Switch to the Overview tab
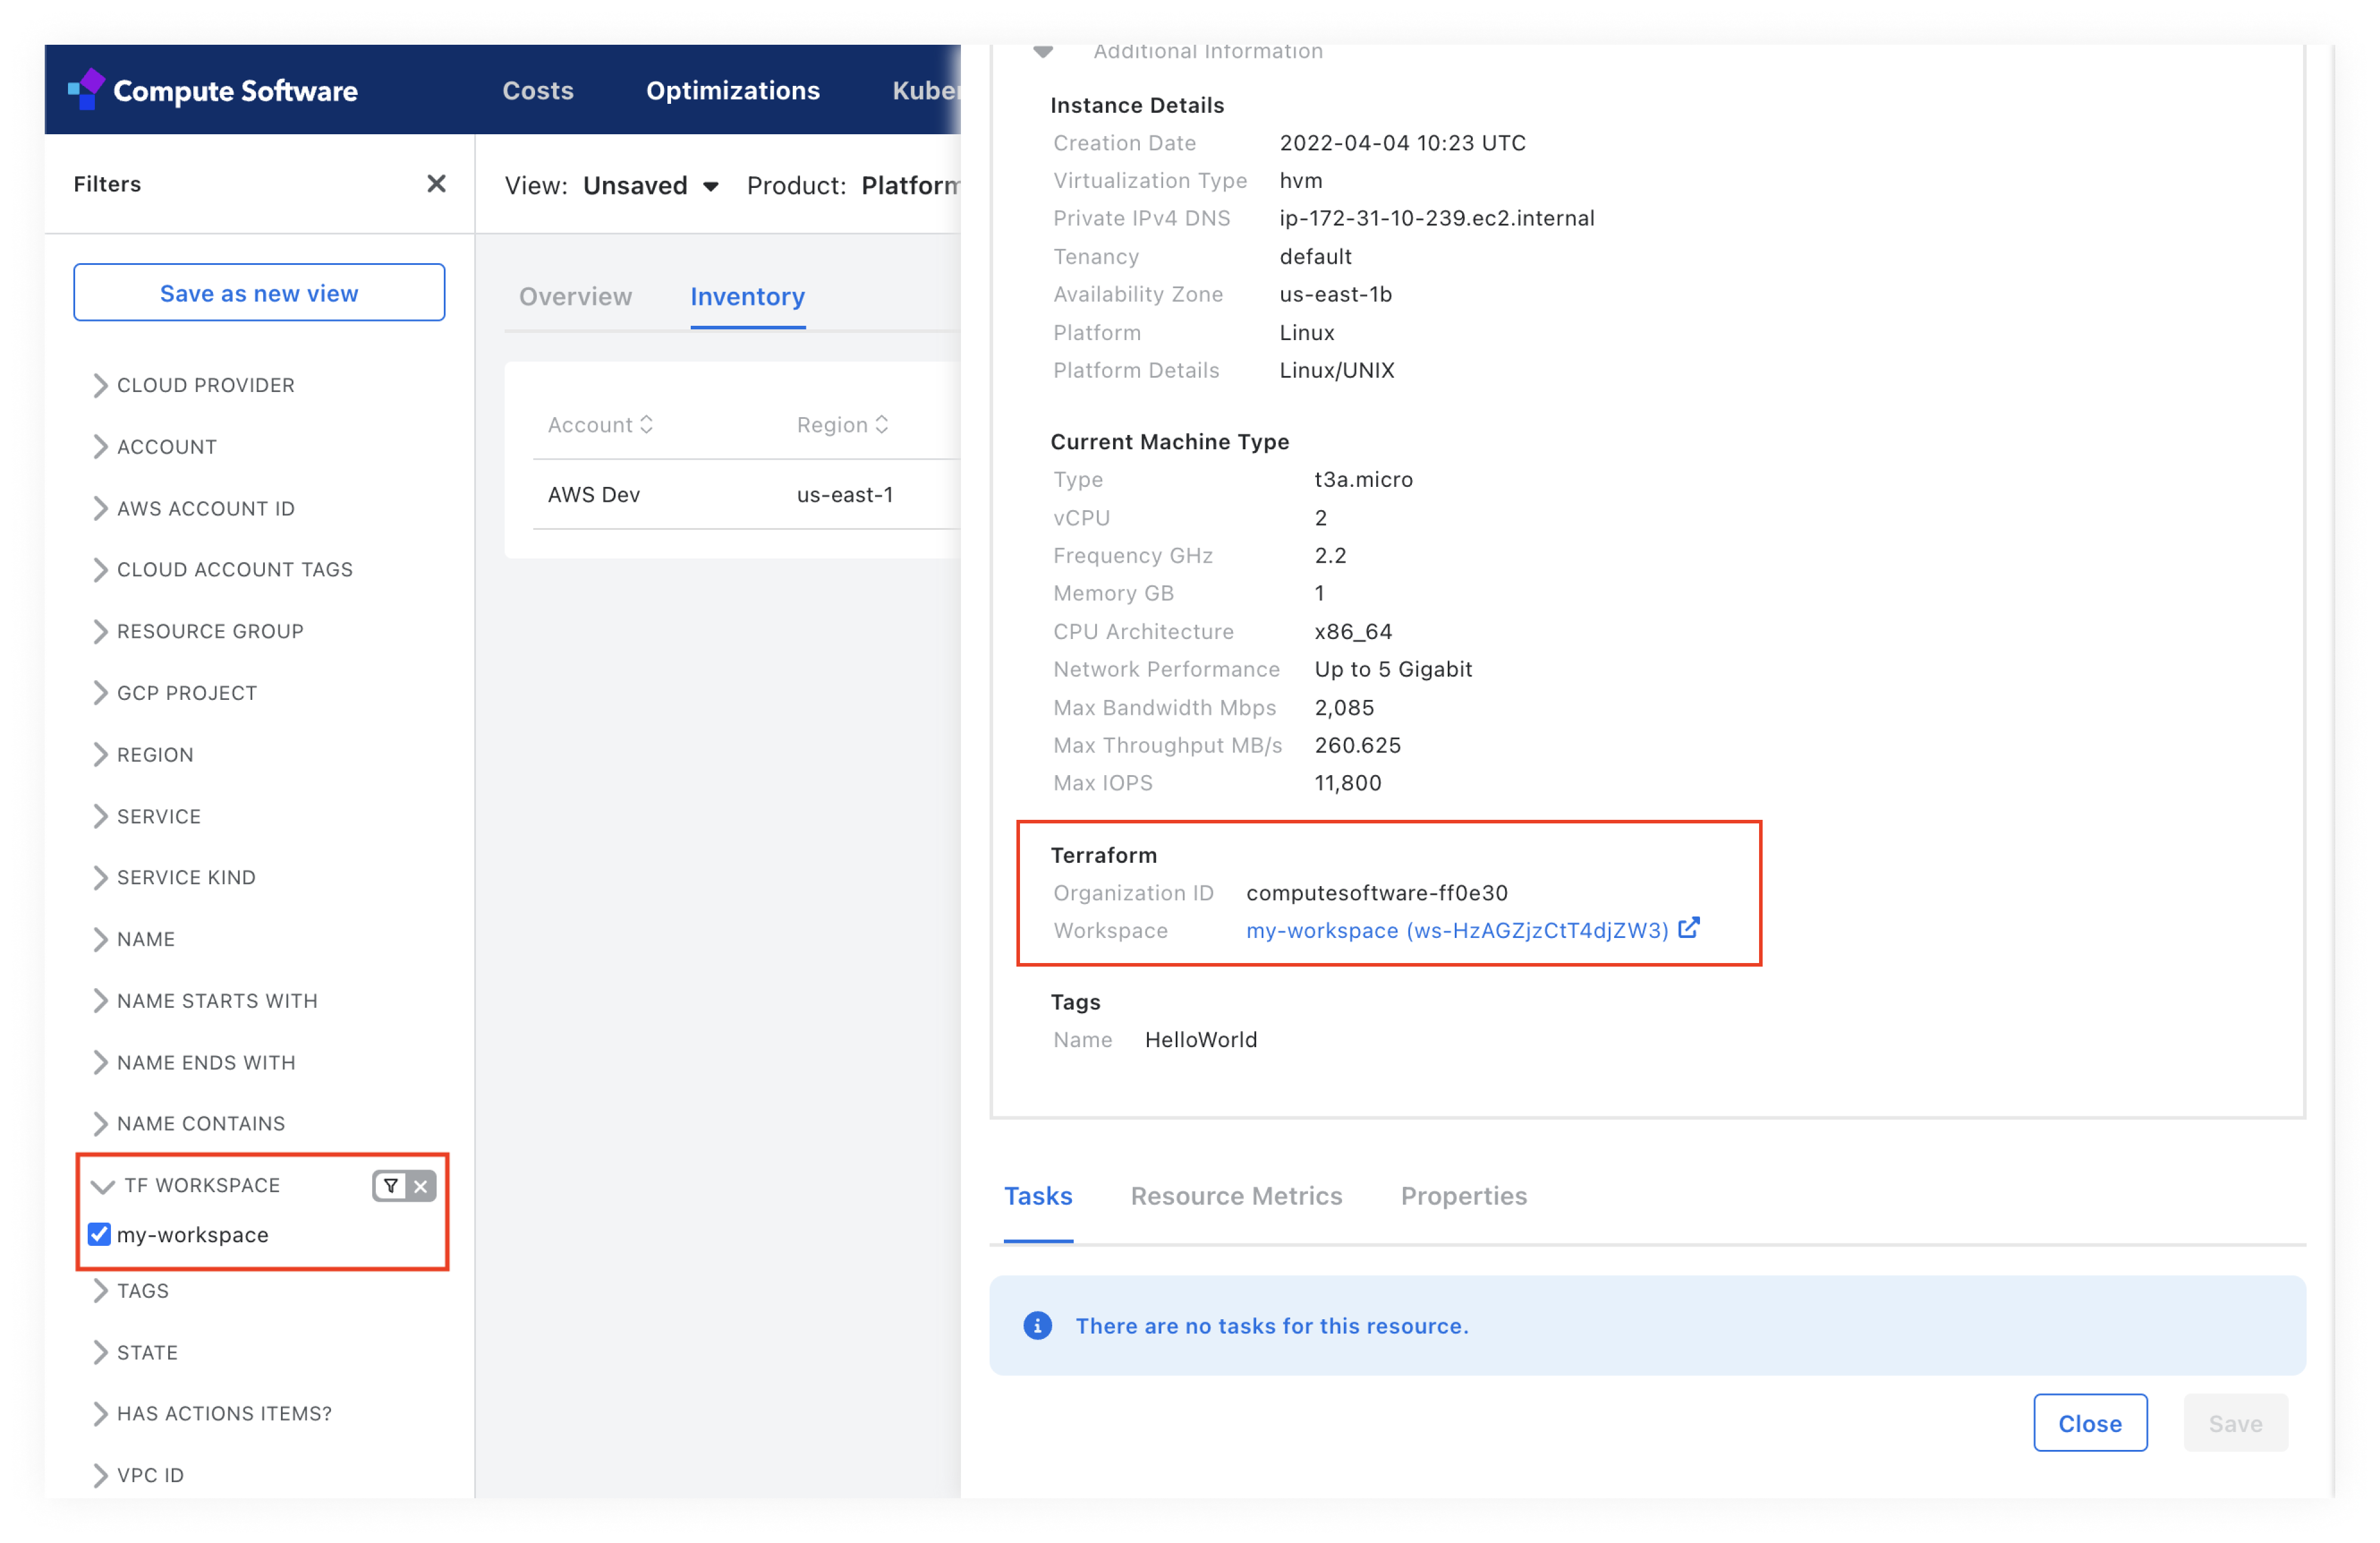Image resolution: width=2380 pixels, height=1543 pixels. click(x=576, y=297)
